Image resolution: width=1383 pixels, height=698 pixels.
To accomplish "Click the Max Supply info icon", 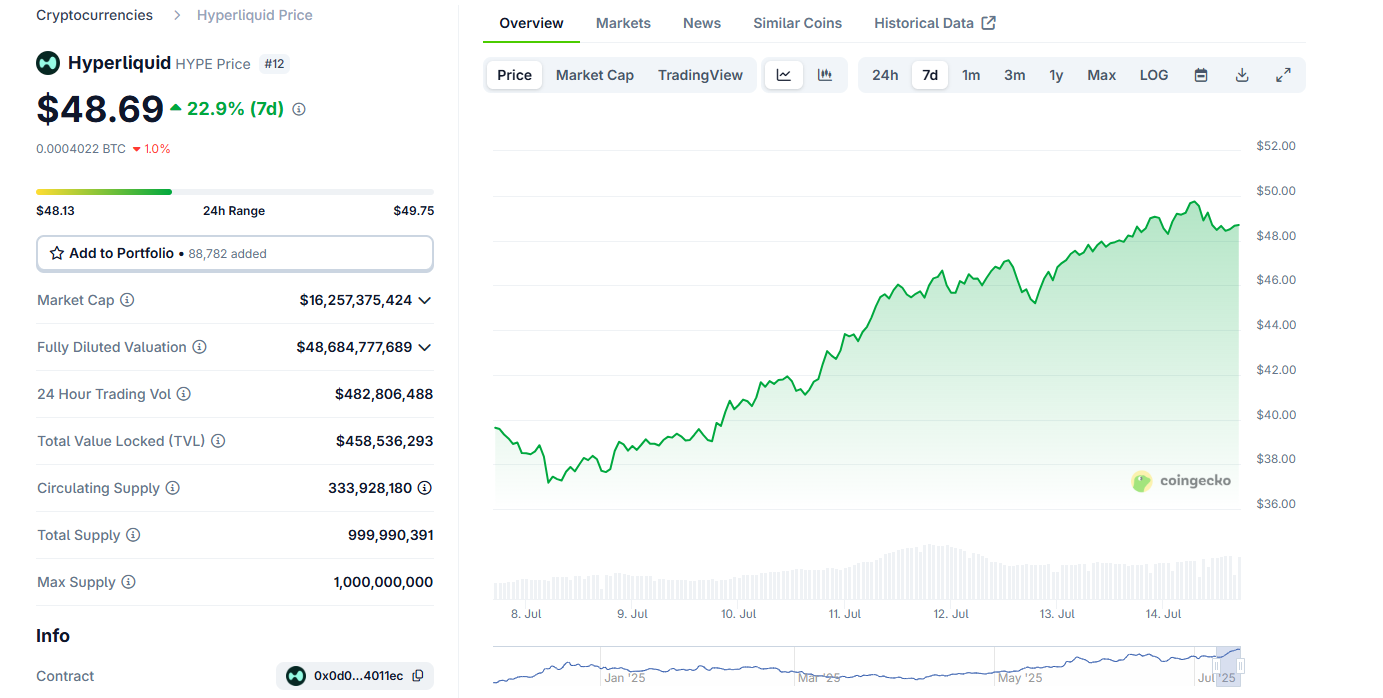I will [128, 582].
